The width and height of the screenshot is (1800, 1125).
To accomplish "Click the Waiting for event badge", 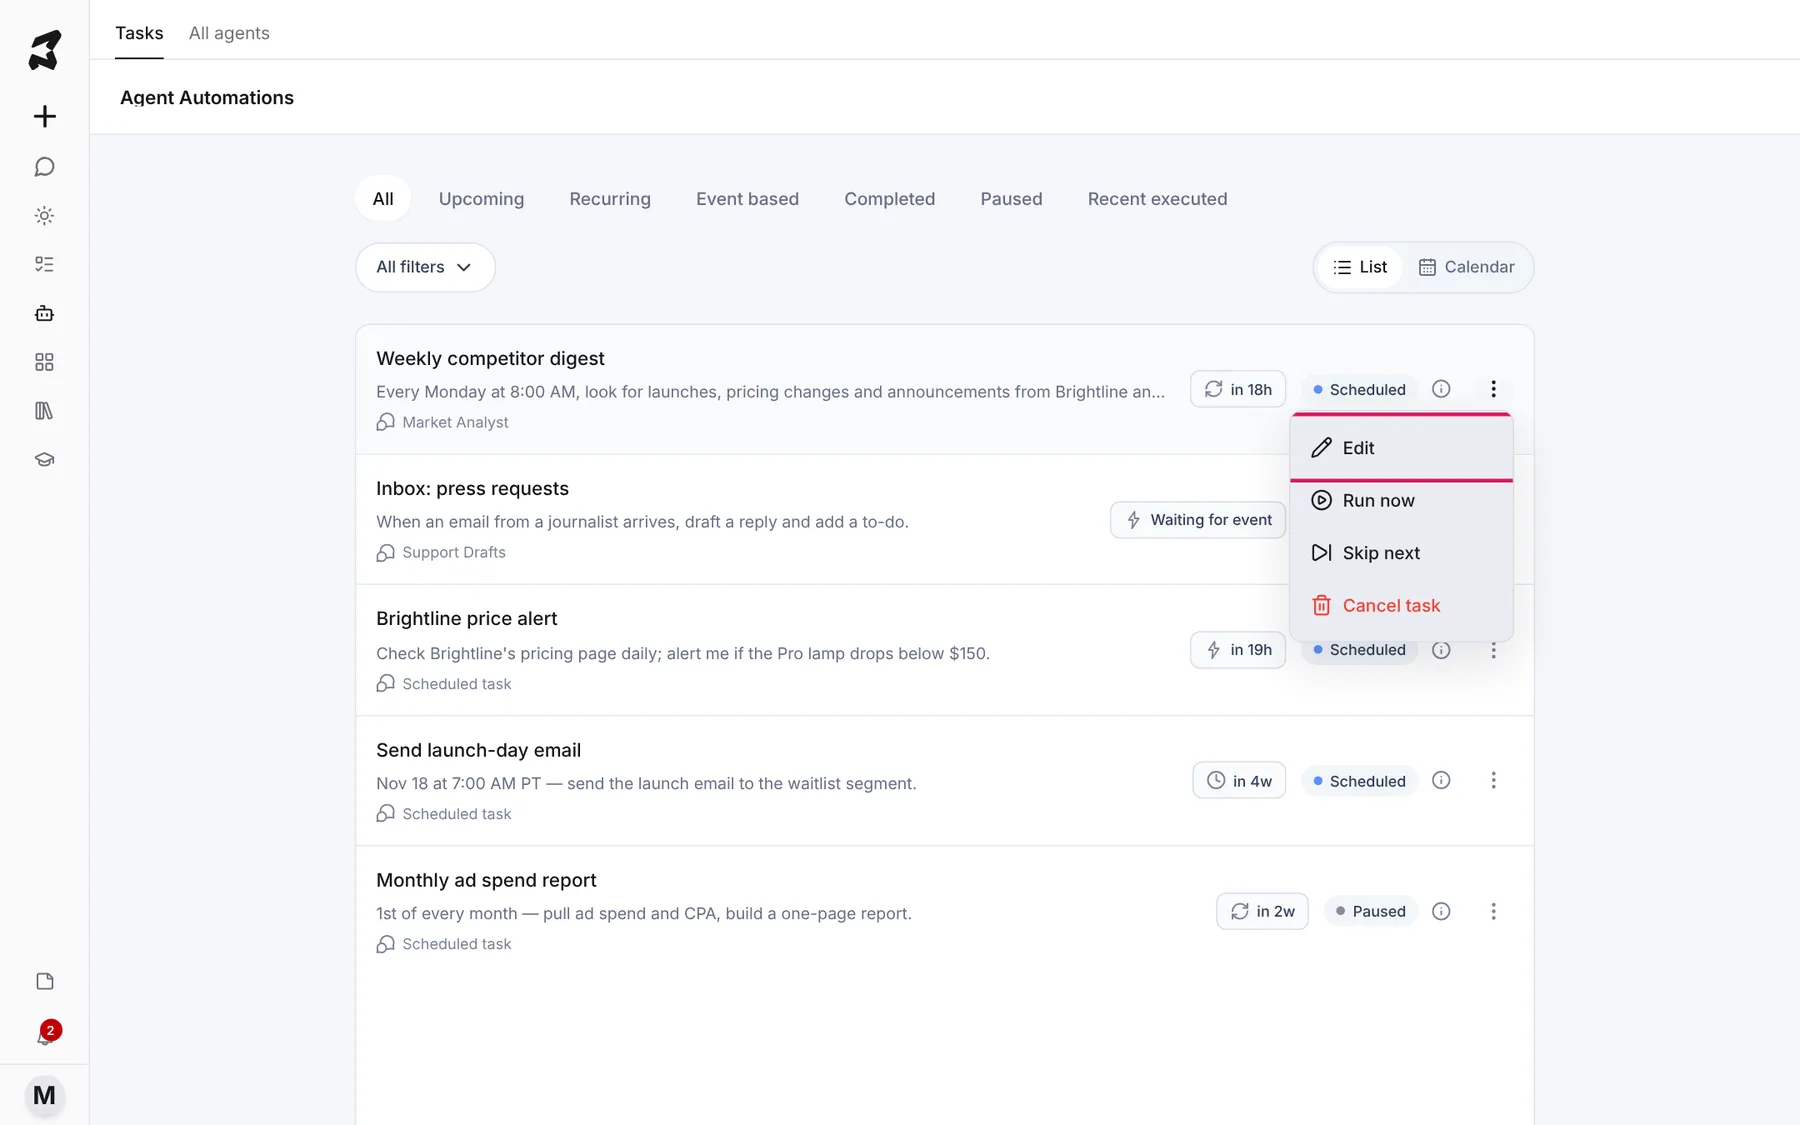I will [1198, 520].
